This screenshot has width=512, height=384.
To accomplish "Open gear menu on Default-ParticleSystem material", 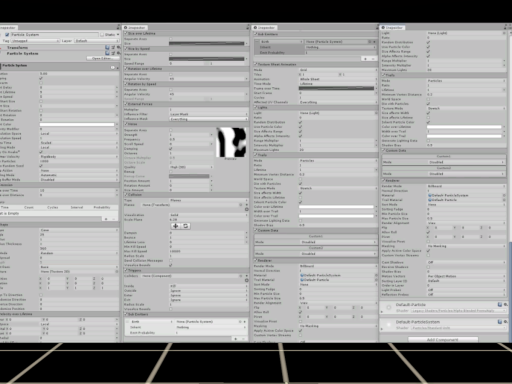I will [x=505, y=322].
